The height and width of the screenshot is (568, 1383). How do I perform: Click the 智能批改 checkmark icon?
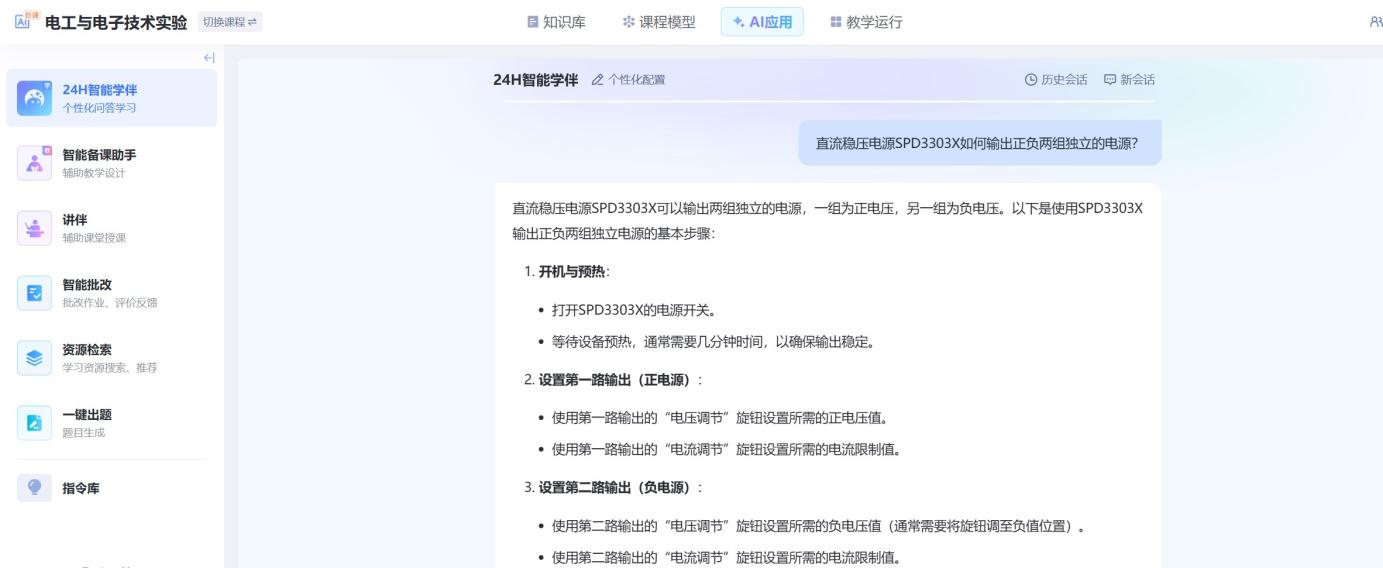[35, 293]
